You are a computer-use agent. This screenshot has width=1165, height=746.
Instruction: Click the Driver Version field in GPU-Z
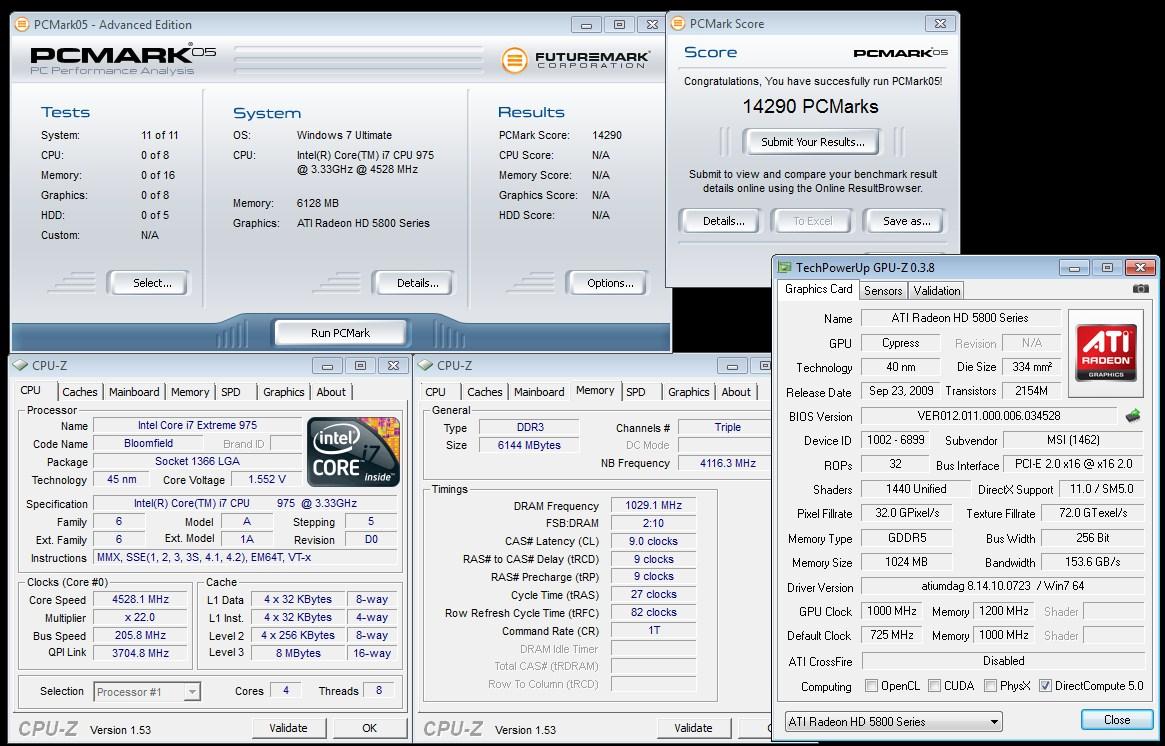(x=1003, y=586)
